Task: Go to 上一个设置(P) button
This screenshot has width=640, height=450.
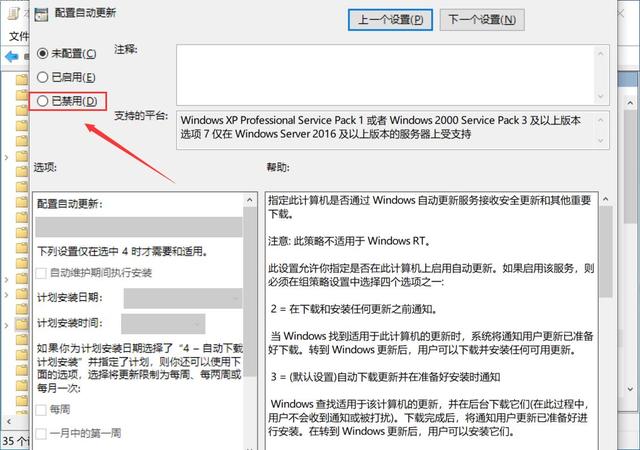Action: [390, 20]
